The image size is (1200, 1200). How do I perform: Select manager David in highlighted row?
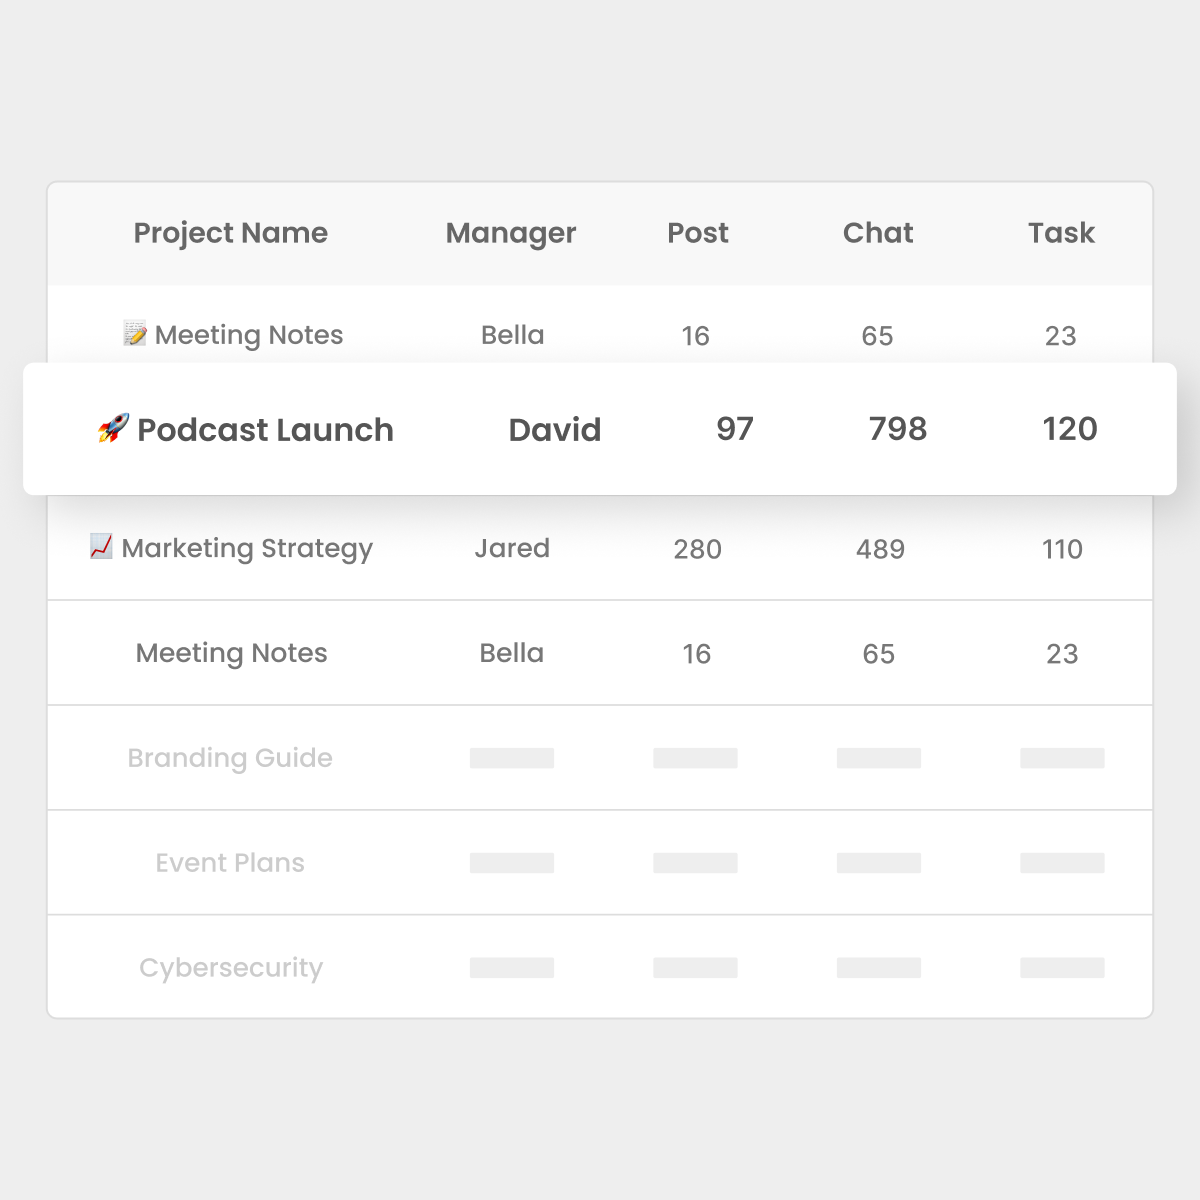555,430
